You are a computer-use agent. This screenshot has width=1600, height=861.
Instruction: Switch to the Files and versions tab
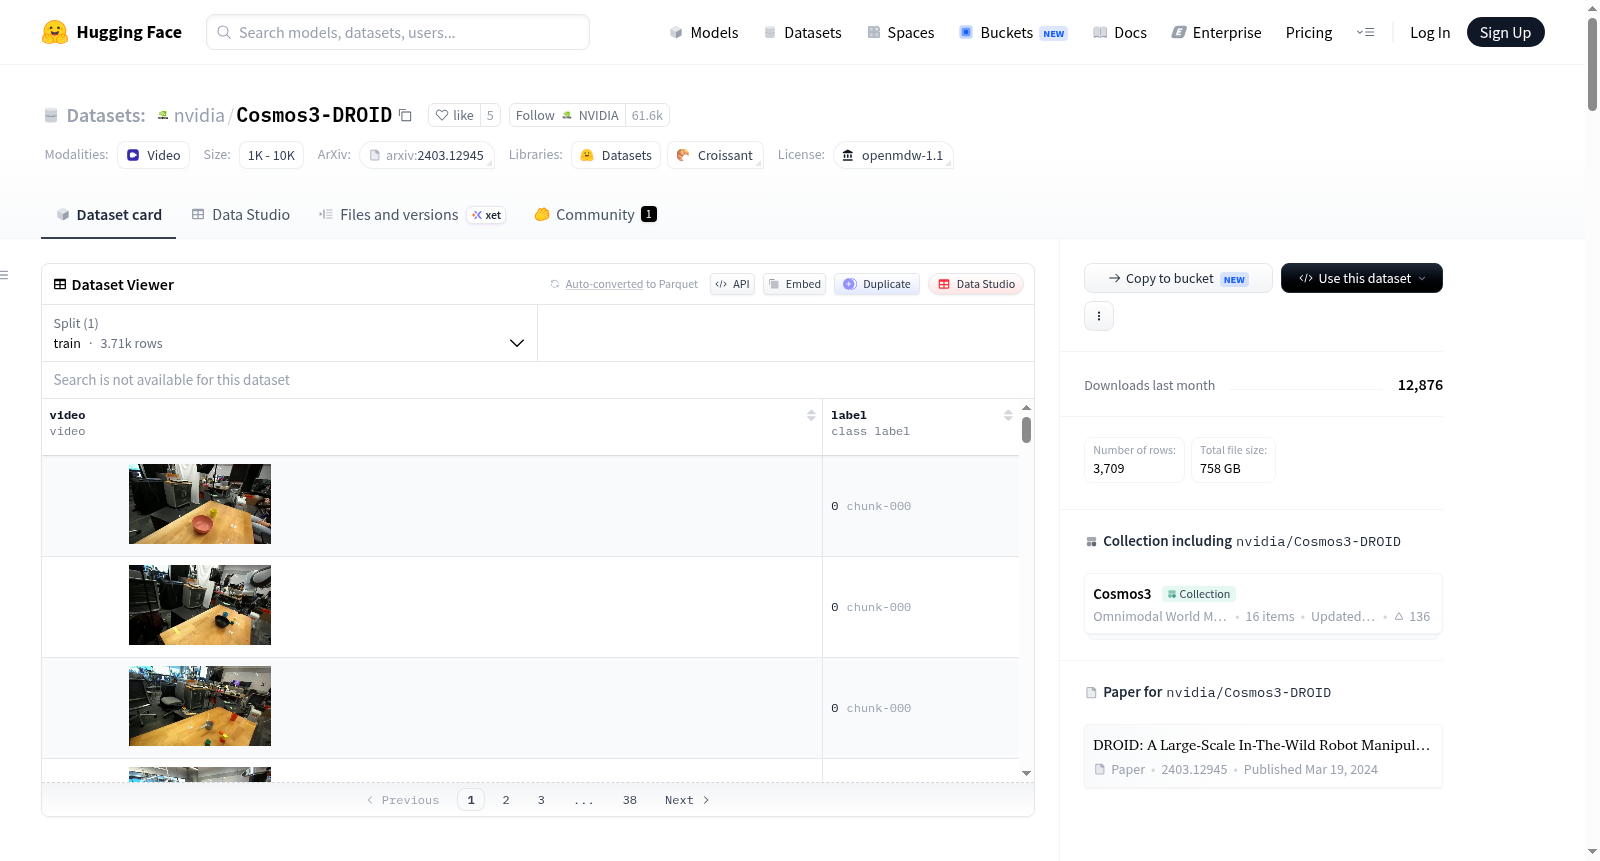click(x=412, y=214)
